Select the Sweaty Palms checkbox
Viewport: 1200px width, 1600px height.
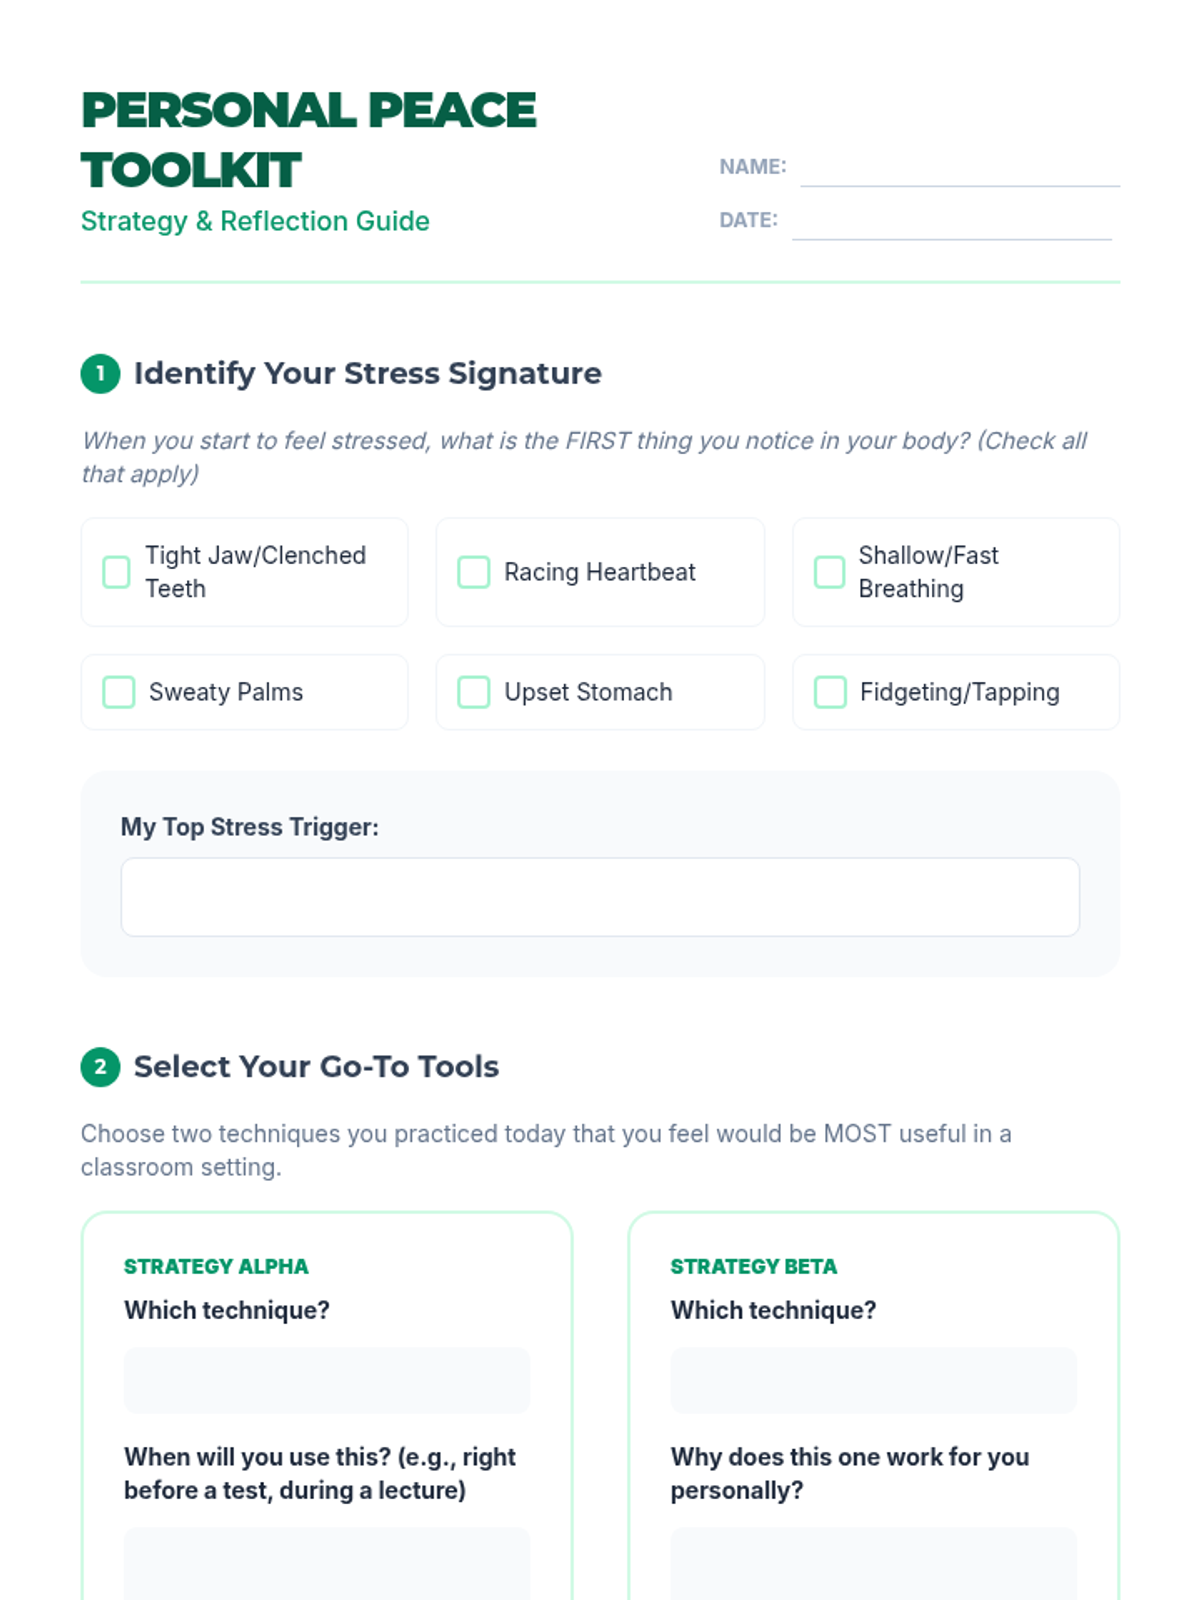point(119,692)
